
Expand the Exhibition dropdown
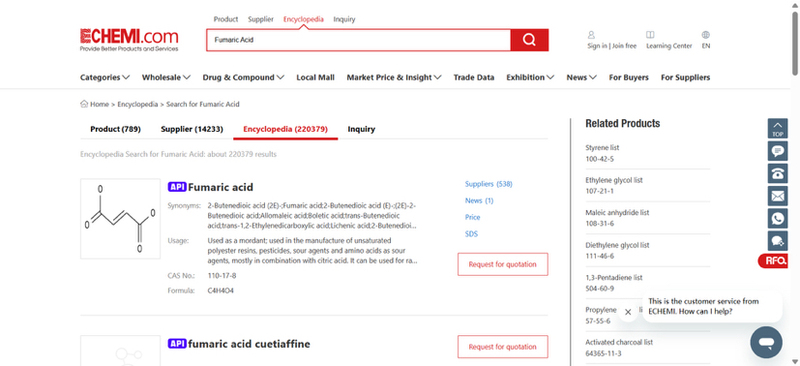pos(530,78)
